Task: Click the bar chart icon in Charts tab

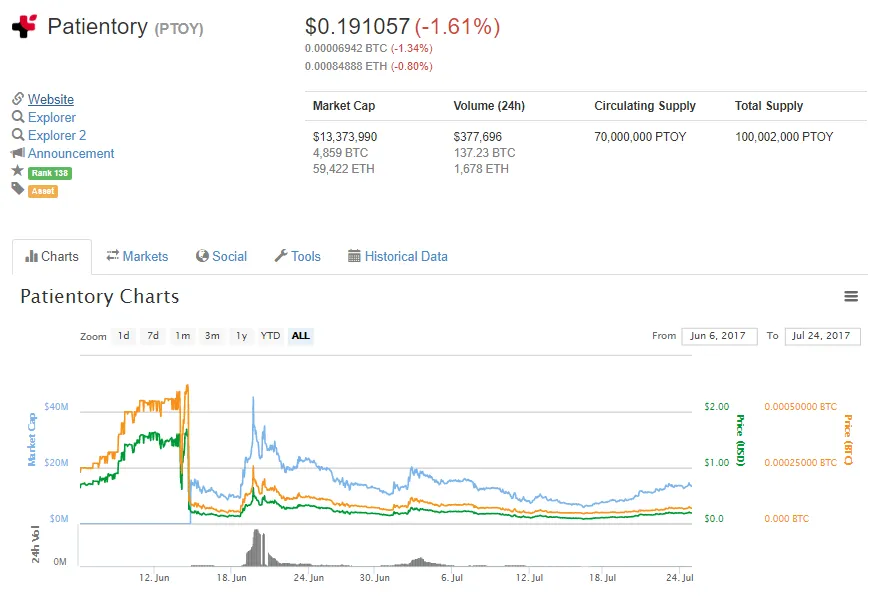Action: 31,257
